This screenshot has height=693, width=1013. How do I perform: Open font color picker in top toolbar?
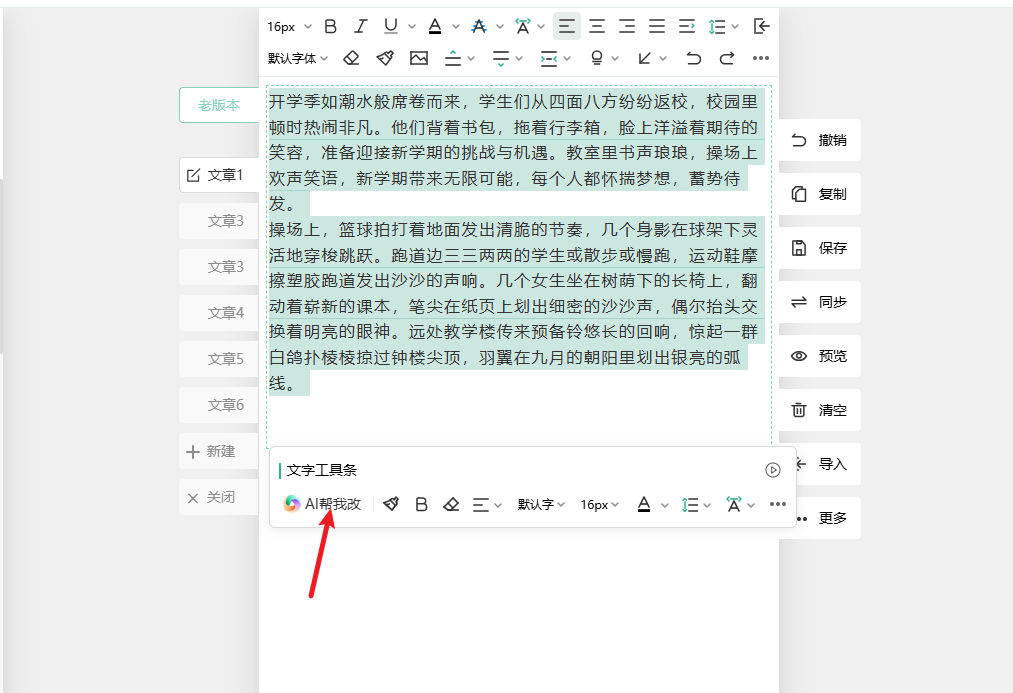pos(436,26)
